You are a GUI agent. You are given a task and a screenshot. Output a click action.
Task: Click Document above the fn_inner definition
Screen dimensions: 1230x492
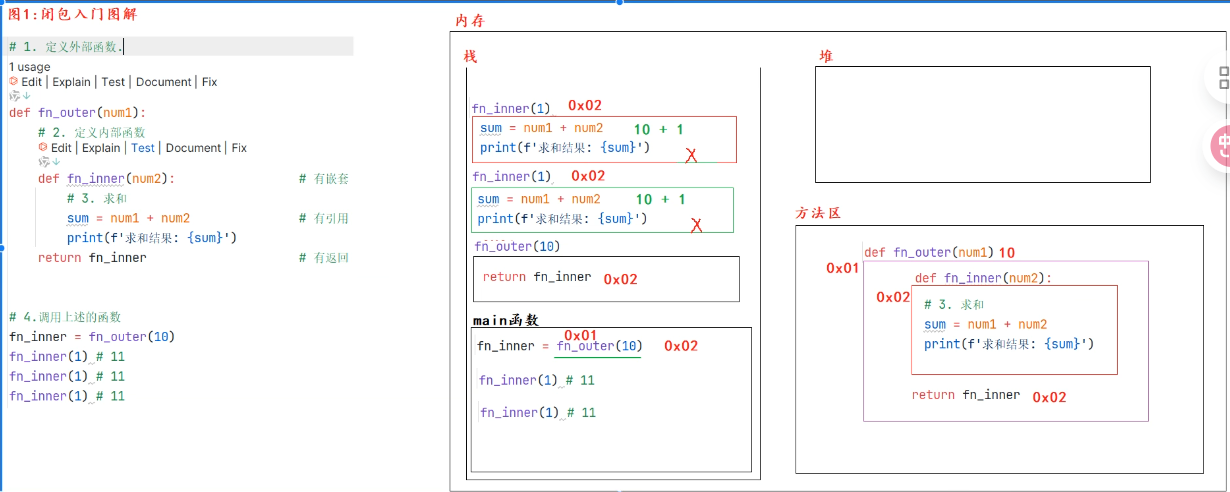[193, 148]
